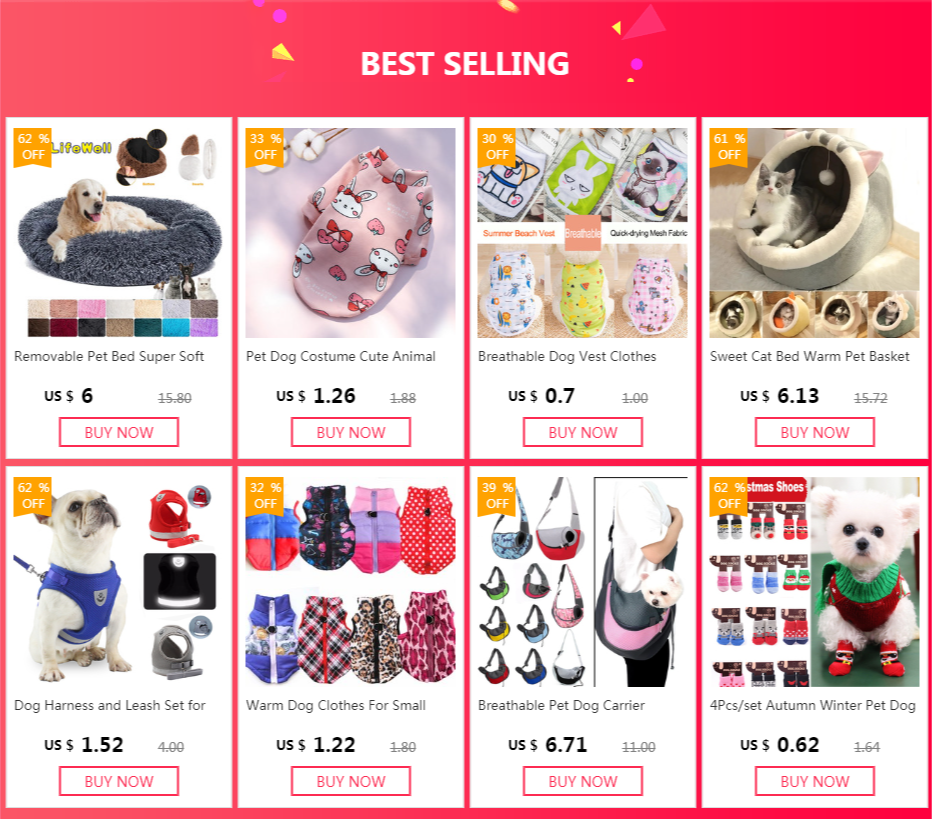Click the US $ 0.62 price

779,745
